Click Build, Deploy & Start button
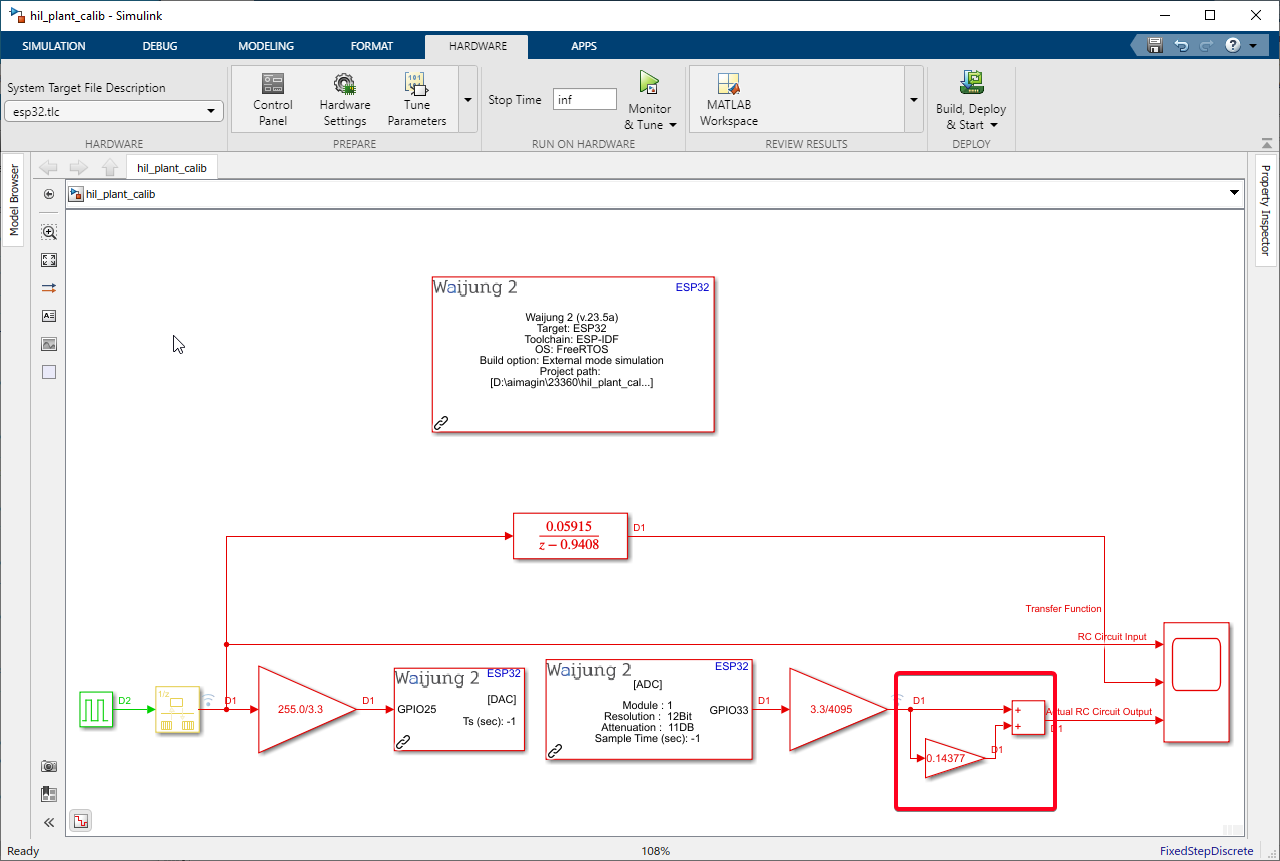Image resolution: width=1280 pixels, height=861 pixels. tap(970, 98)
